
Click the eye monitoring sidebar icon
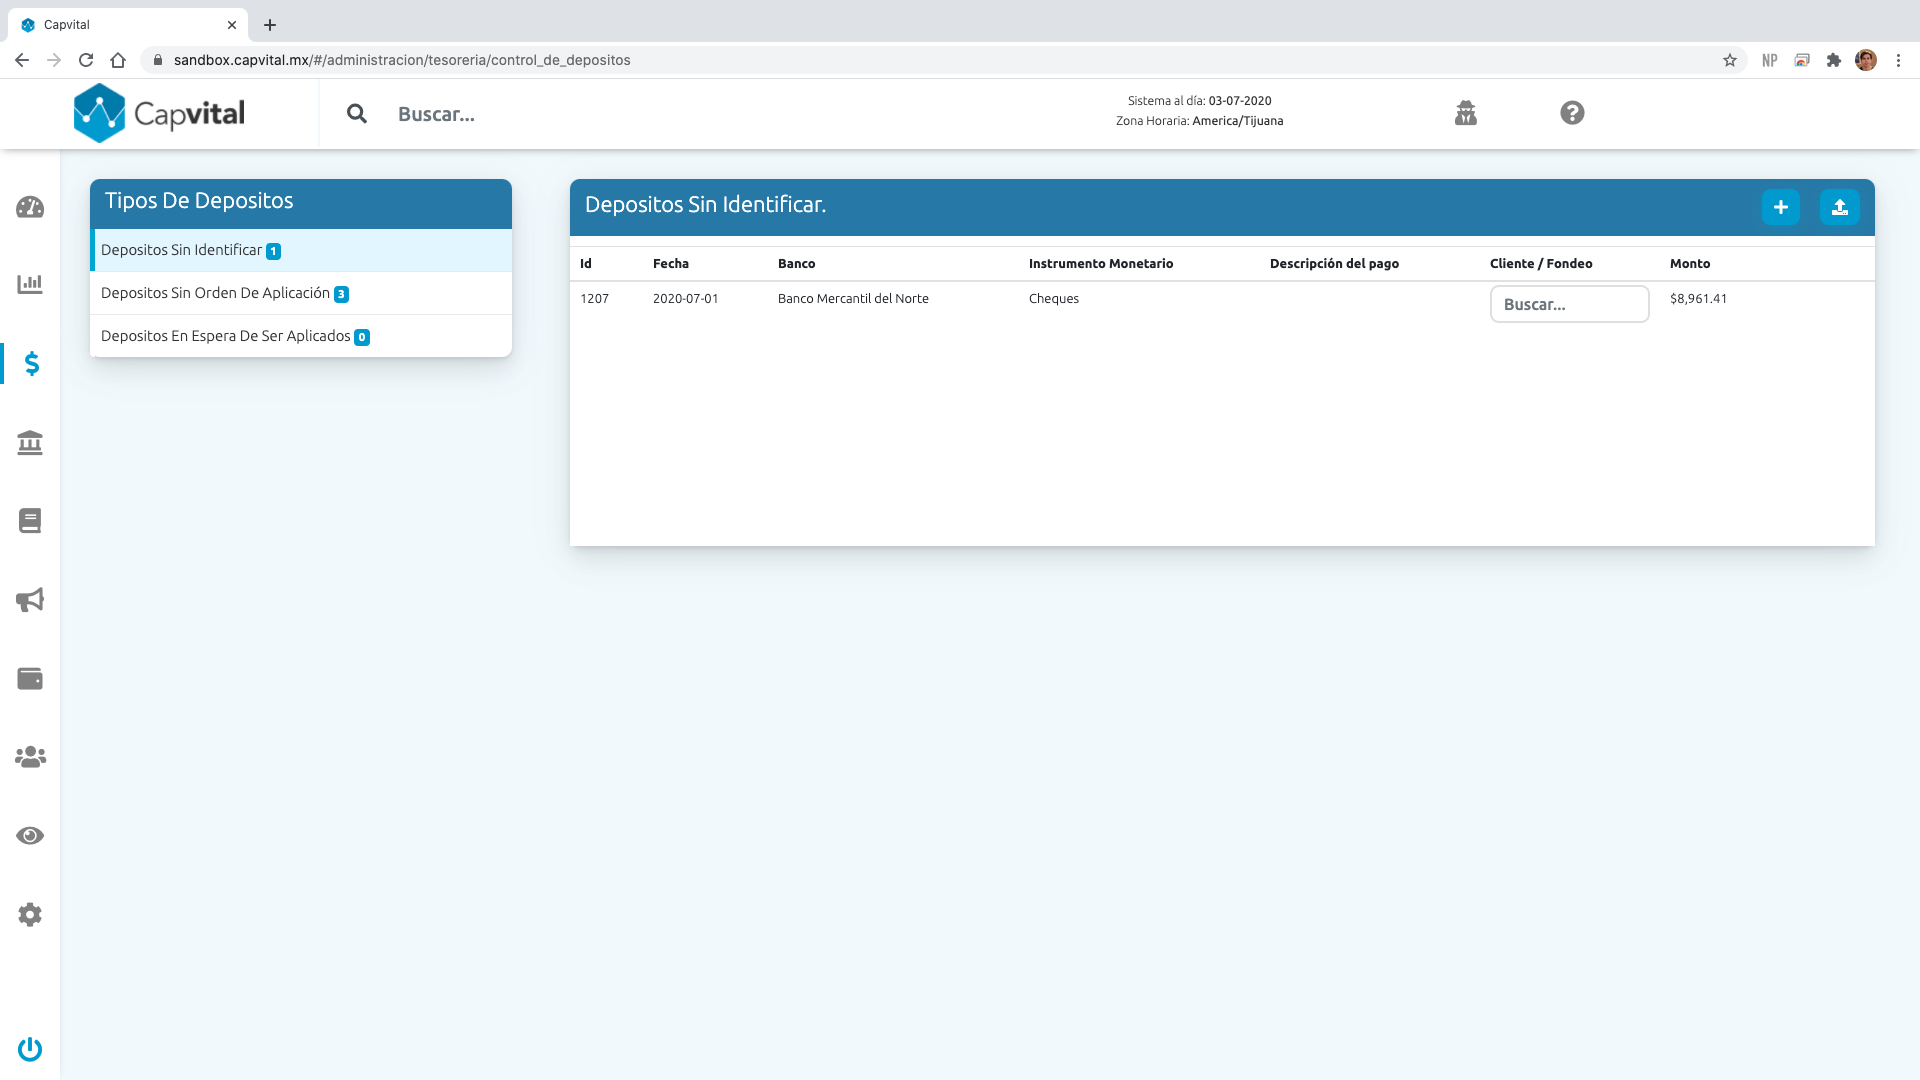[30, 836]
